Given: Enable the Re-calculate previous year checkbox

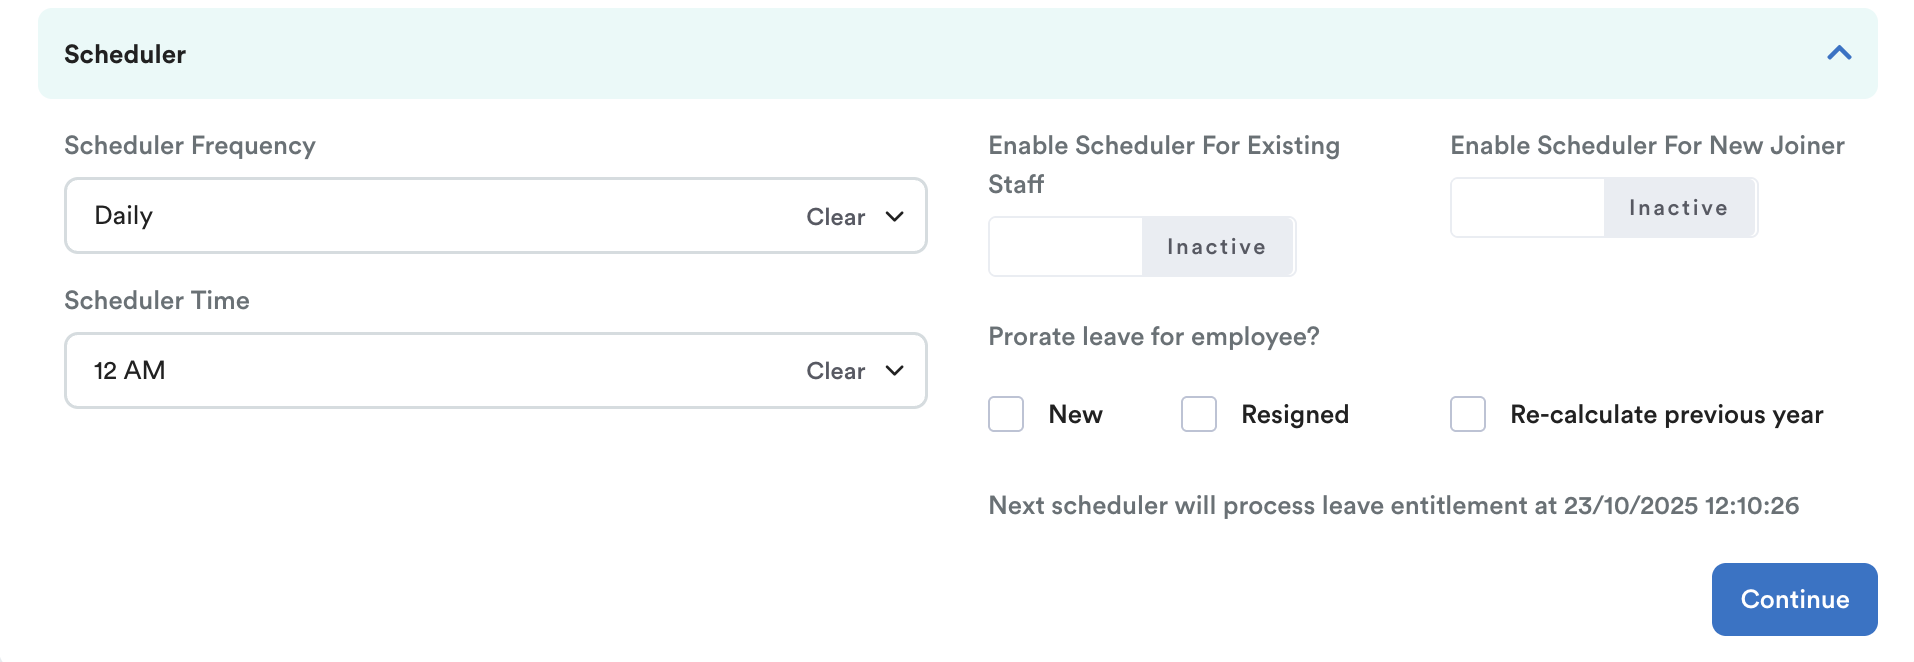Looking at the screenshot, I should click(1467, 414).
